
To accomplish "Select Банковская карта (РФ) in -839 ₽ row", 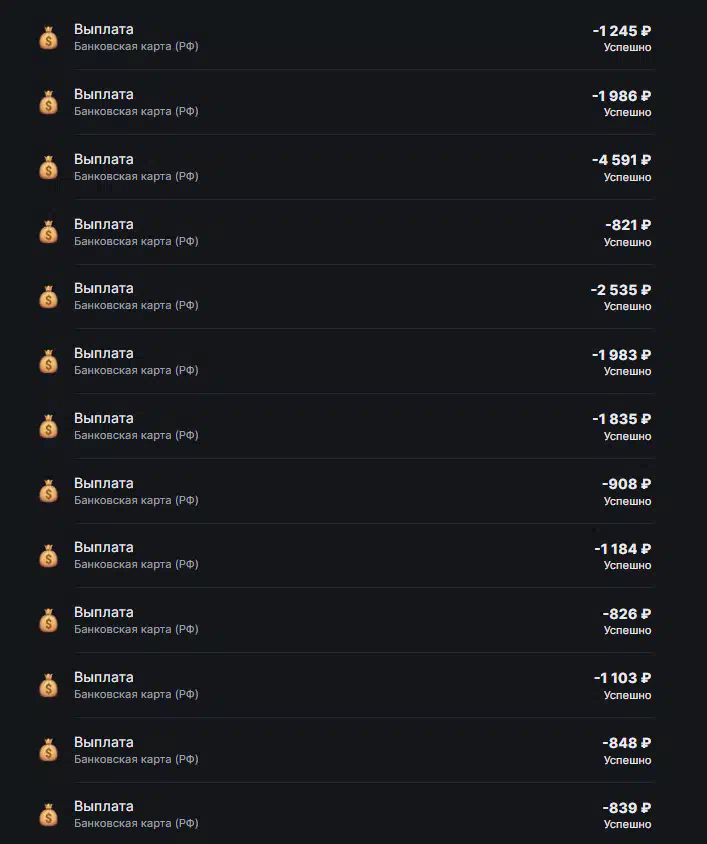I will click(x=136, y=823).
